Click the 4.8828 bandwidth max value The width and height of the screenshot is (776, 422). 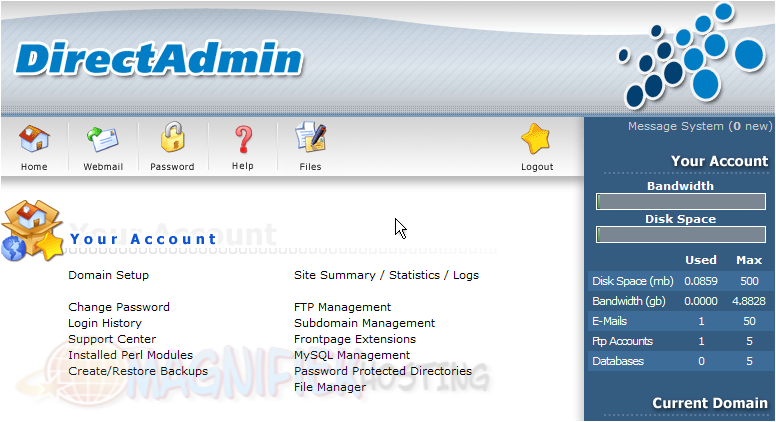pos(749,301)
